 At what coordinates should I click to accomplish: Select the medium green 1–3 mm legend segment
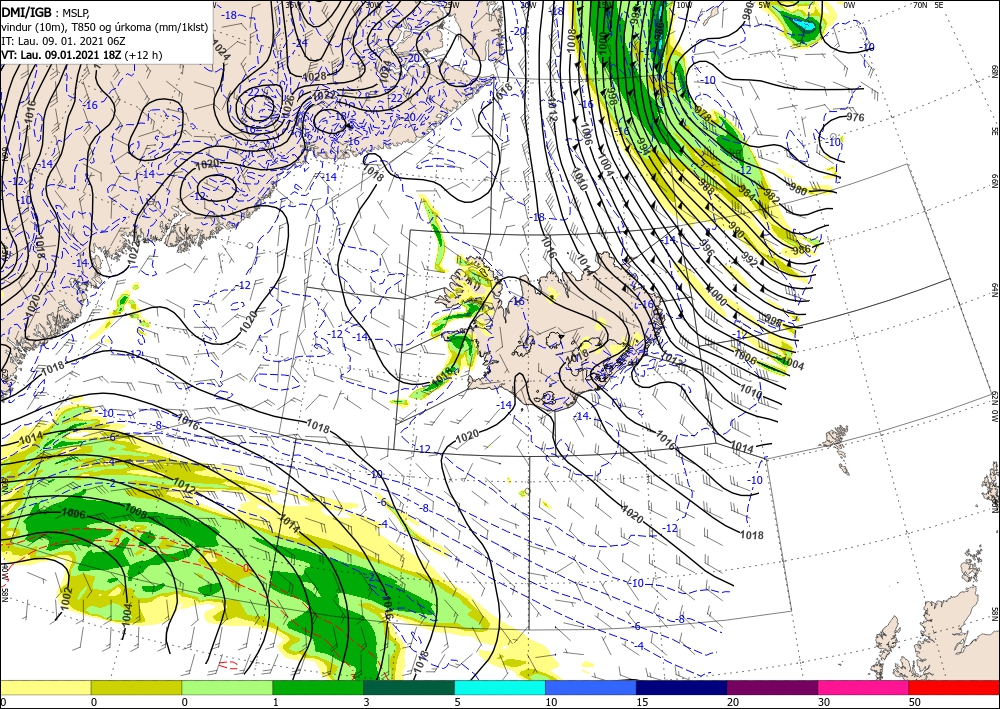[318, 687]
